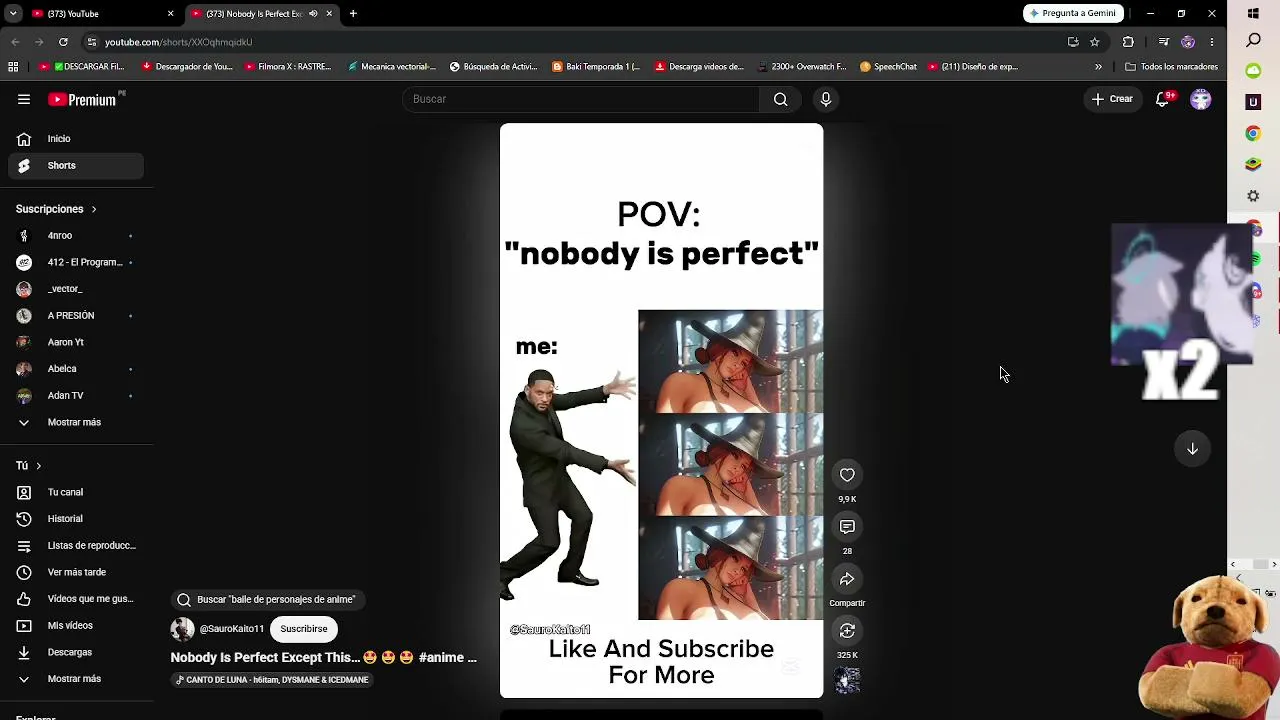Screen dimensions: 1280x720
Task: Subscribe to SauroKaito11 with Suscribirse
Action: point(304,629)
